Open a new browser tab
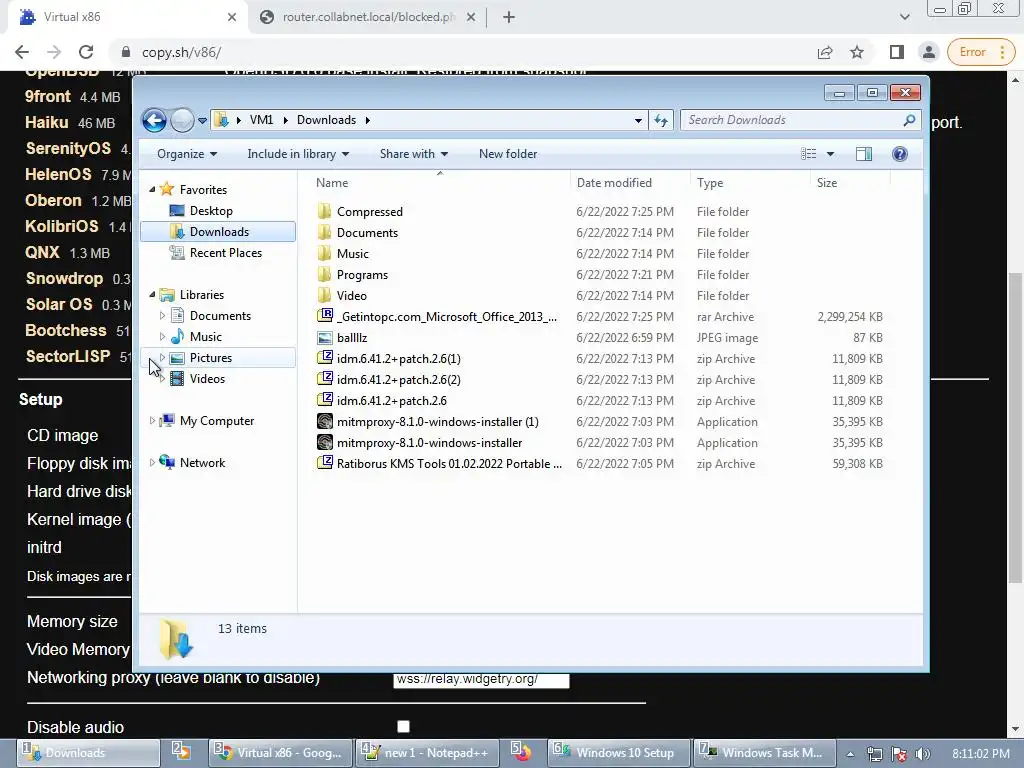The image size is (1024, 768). (x=509, y=17)
